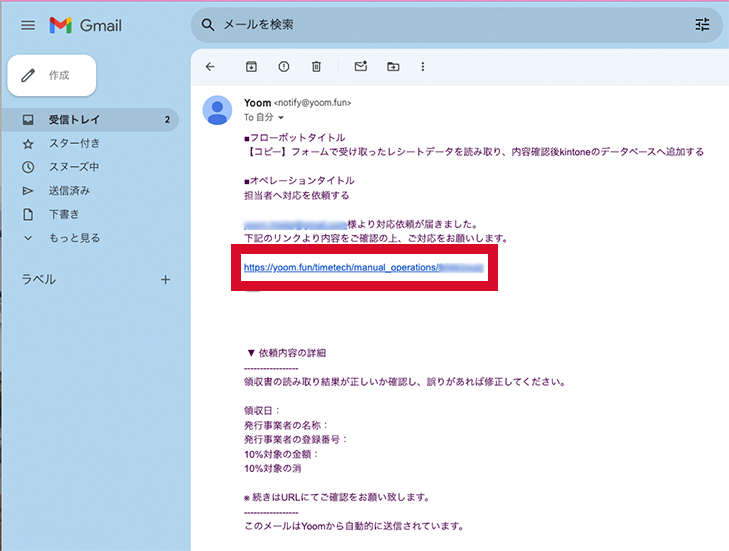Screen dimensions: 729x551
Task: Click the ▼ 依頼内容の詳細 heading
Action: coord(286,353)
